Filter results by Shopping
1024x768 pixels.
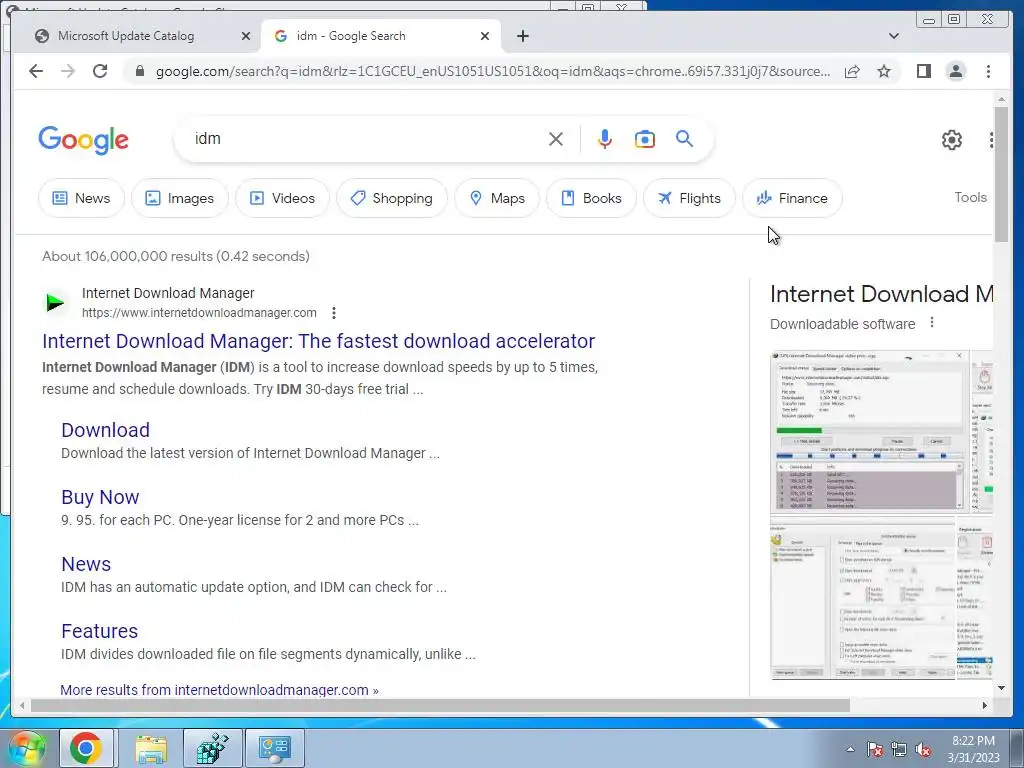392,198
